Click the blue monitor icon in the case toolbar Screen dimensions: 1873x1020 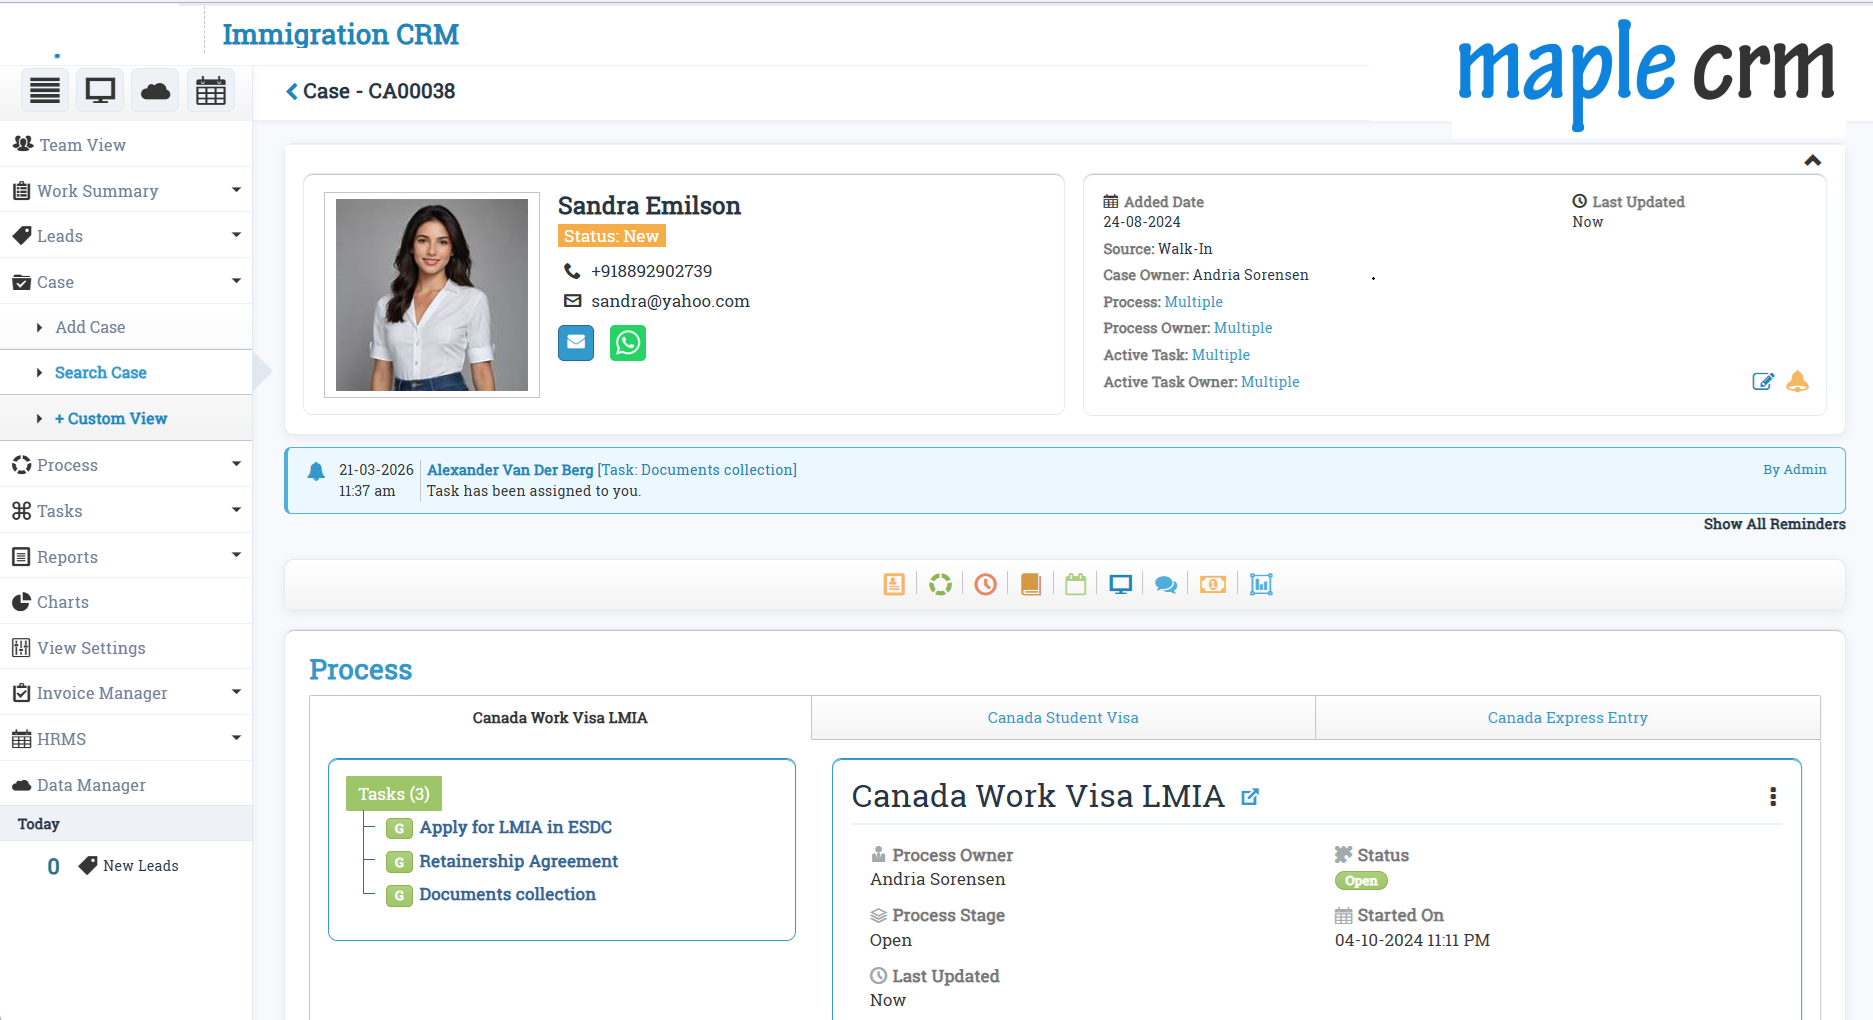pos(1120,584)
